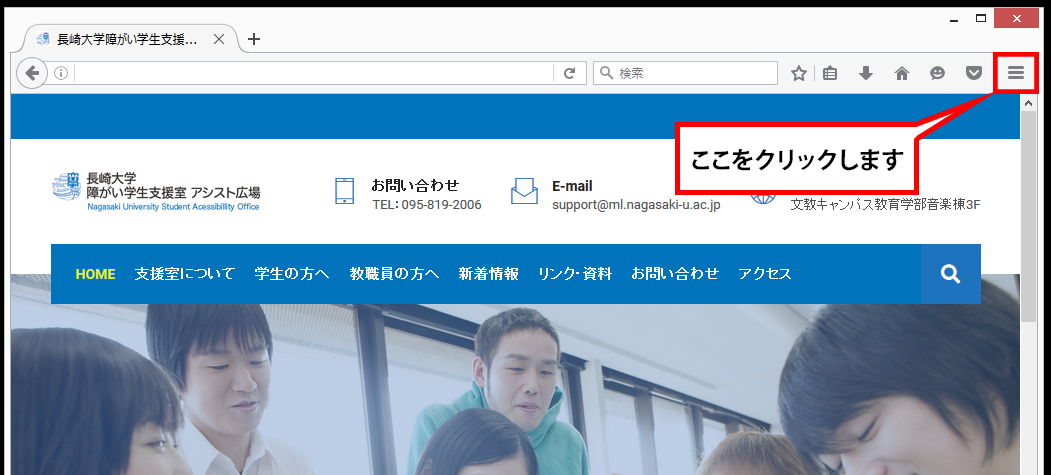1051x475 pixels.
Task: Maximize the Firefox window
Action: tap(981, 19)
